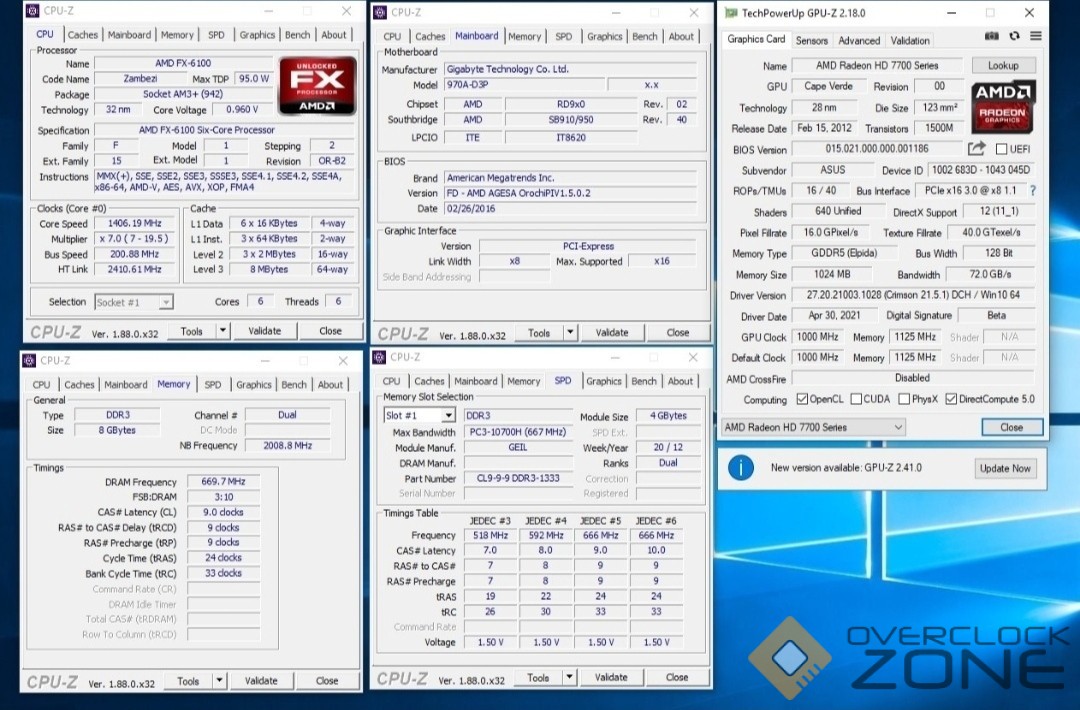Click the Memory Type value GDDR5 (Elpida)
Image resolution: width=1080 pixels, height=710 pixels.
pos(844,253)
